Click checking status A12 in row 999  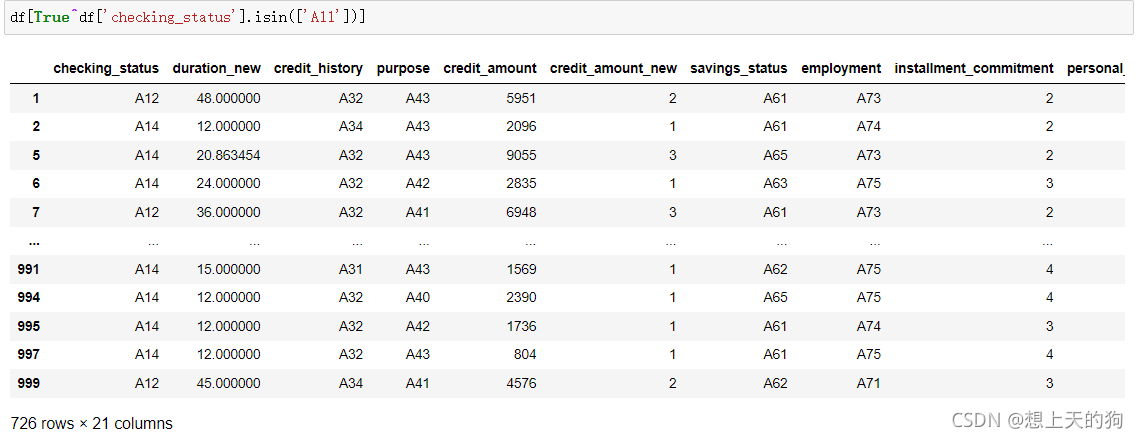[x=147, y=383]
